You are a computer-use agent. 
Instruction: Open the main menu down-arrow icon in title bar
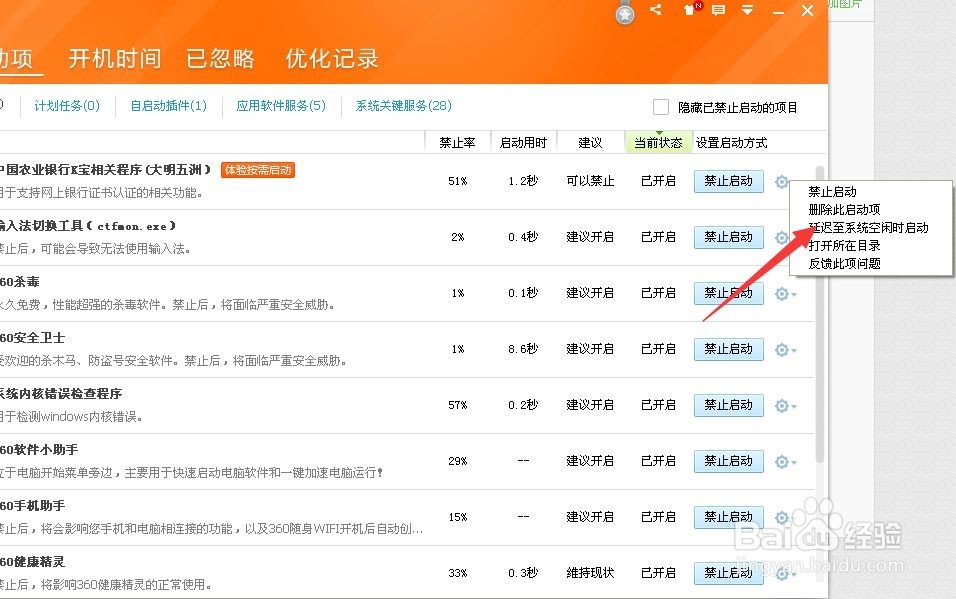(747, 10)
